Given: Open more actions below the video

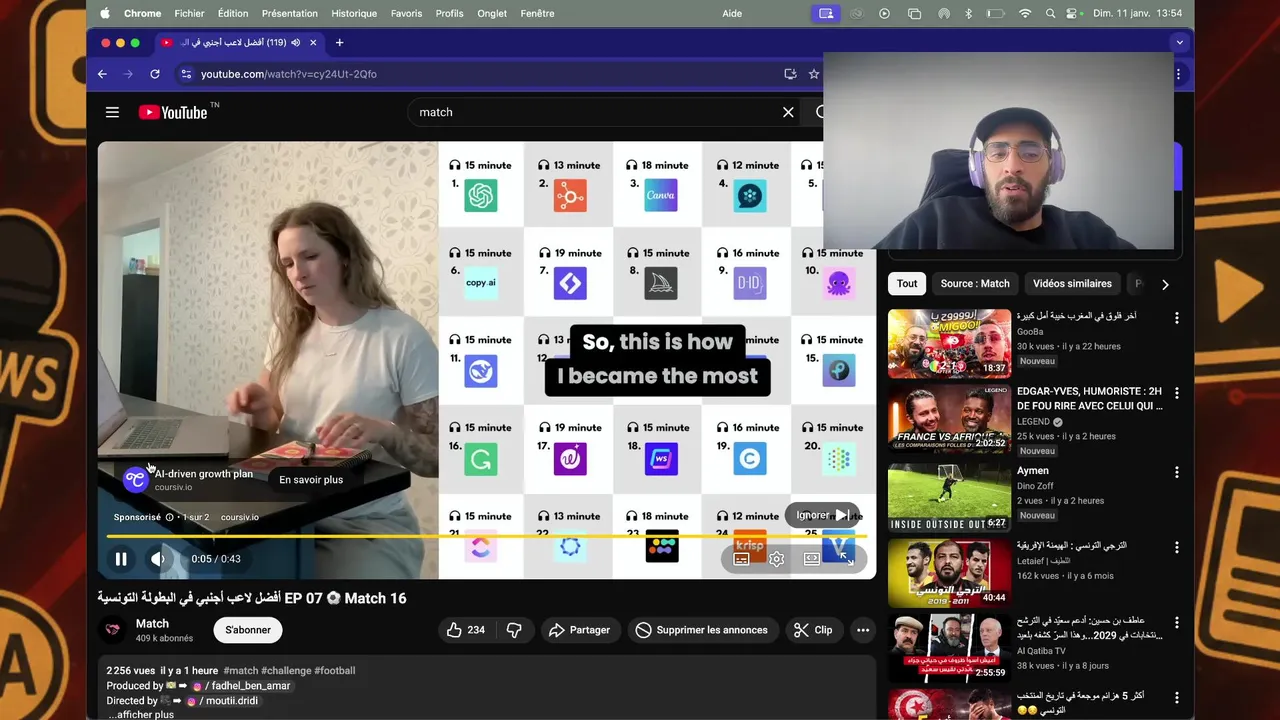Looking at the screenshot, I should tap(863, 630).
